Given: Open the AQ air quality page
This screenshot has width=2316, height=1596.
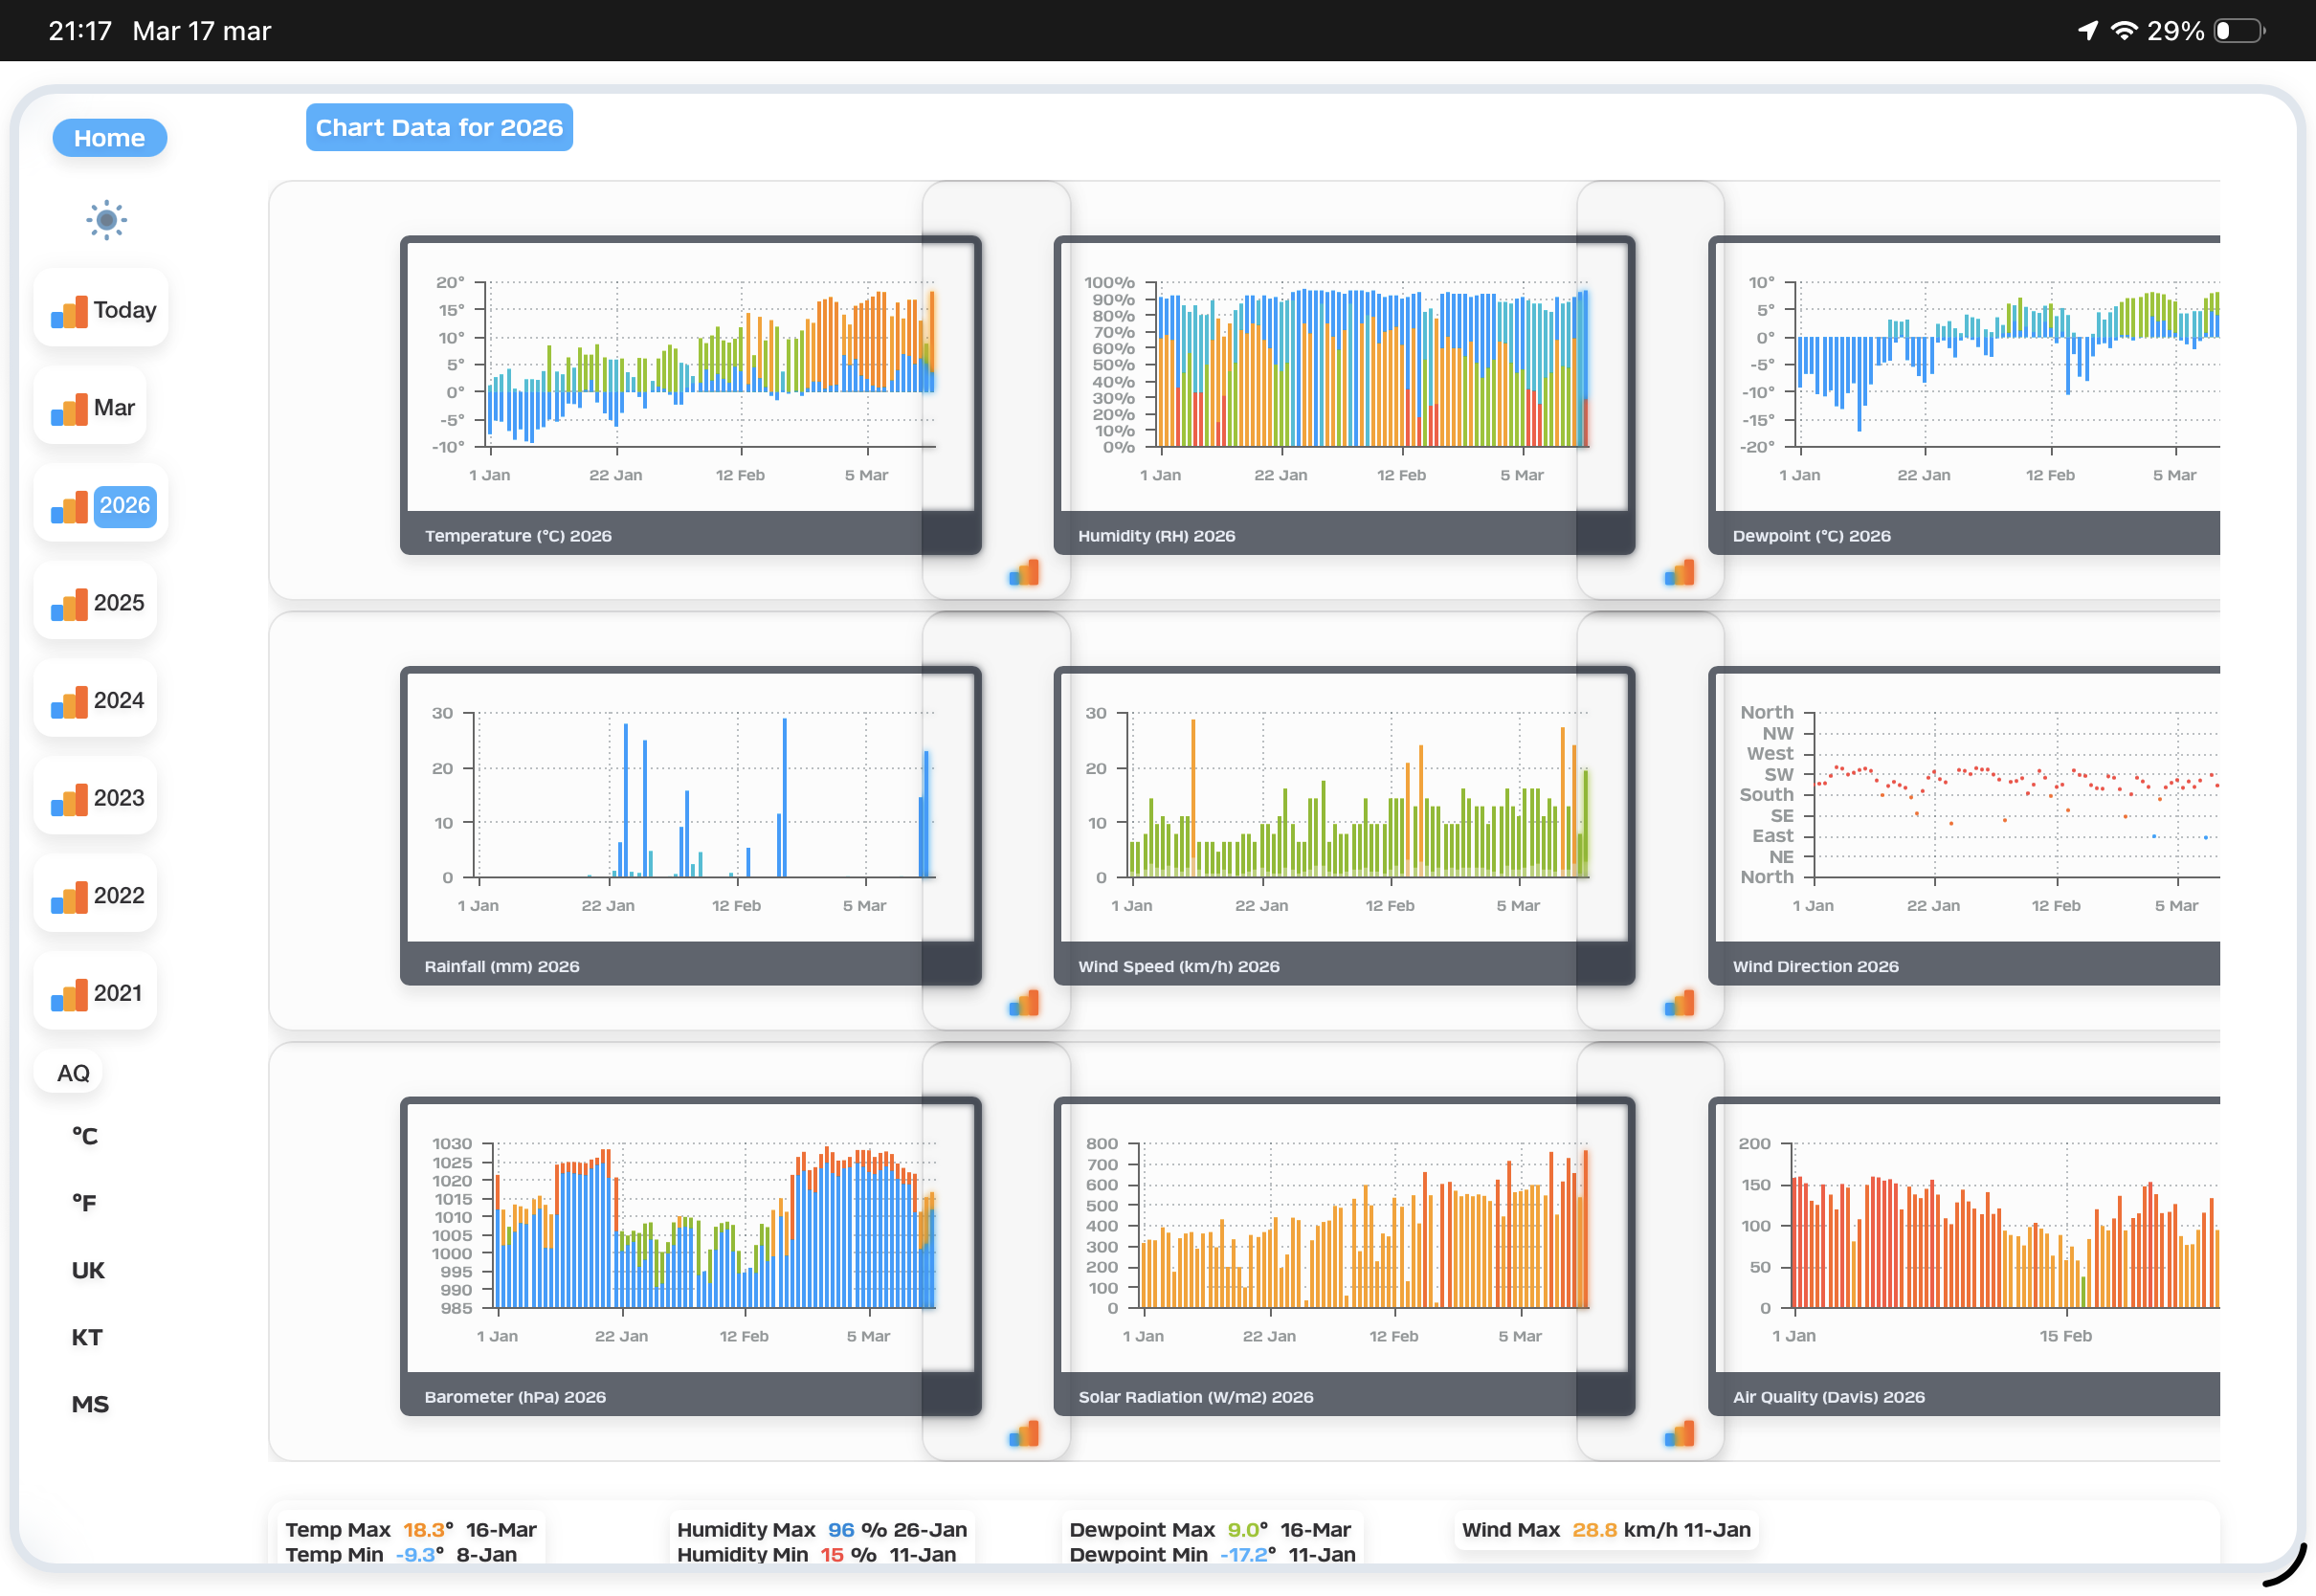Looking at the screenshot, I should (73, 1073).
